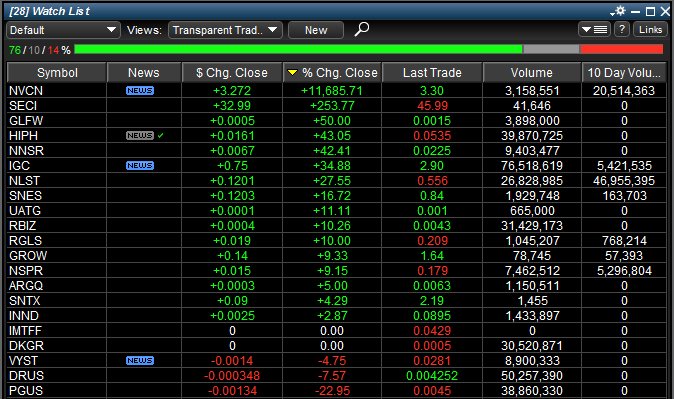Select the RBIZ symbol

pyautogui.click(x=22, y=226)
